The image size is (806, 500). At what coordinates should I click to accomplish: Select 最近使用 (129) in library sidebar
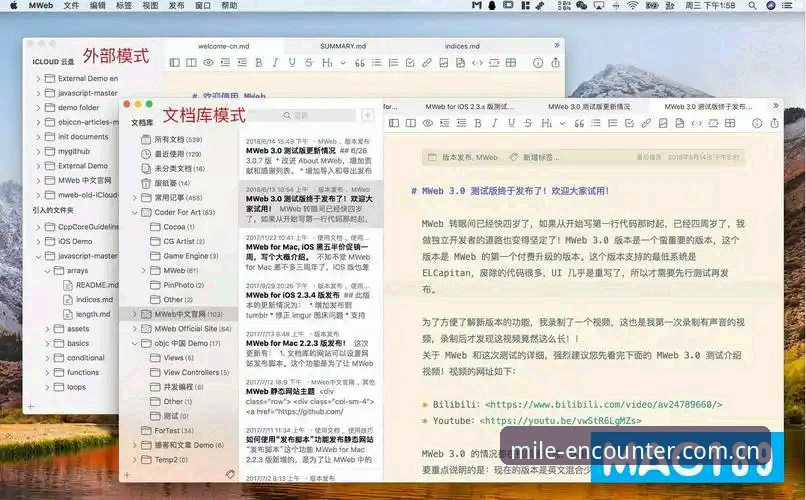pos(177,154)
